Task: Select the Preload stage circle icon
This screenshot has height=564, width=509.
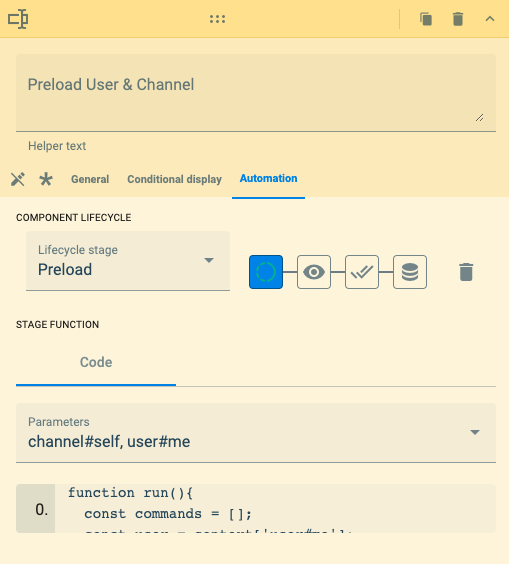Action: tap(266, 272)
